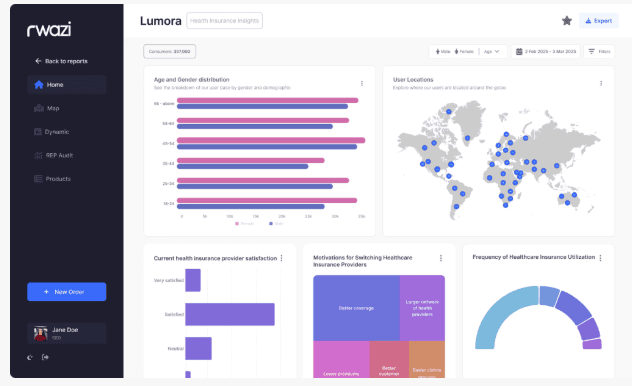Click the Dynamic icon in sidebar
Screen dimensions: 632x386
38,132
